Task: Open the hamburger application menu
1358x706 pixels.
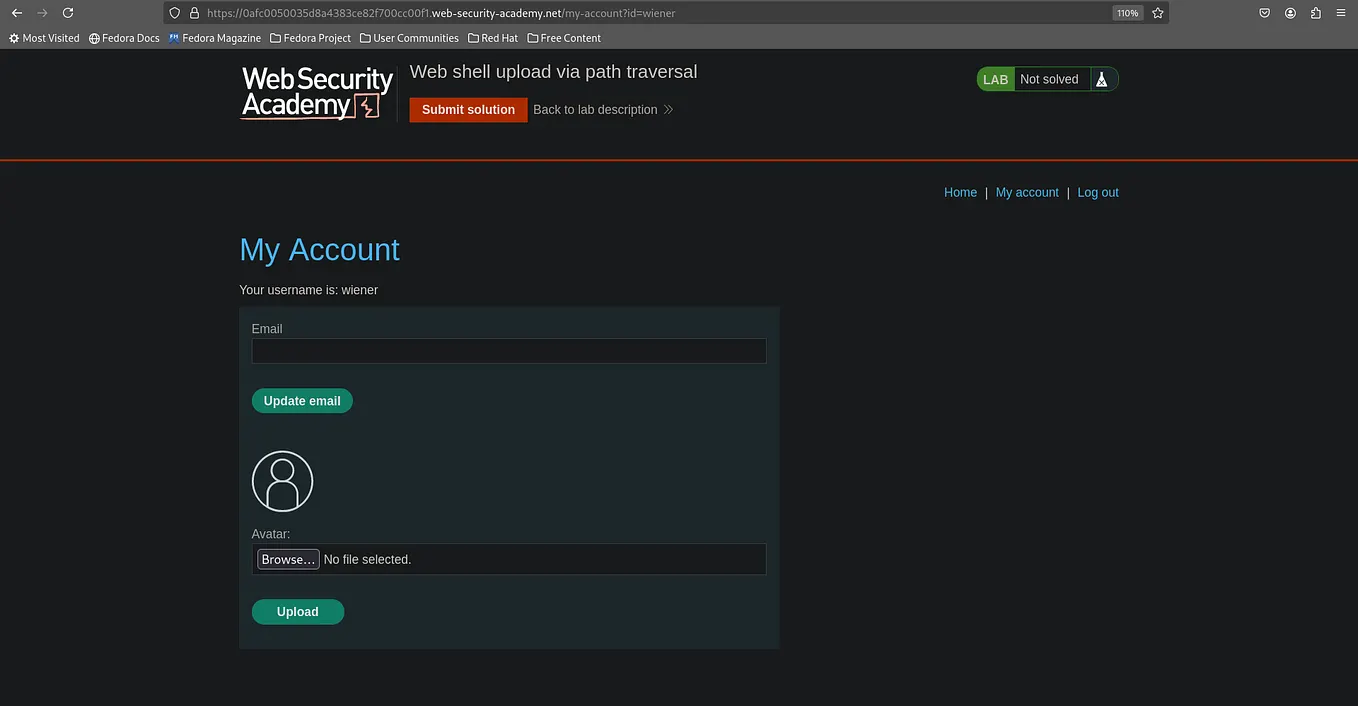Action: point(1340,13)
